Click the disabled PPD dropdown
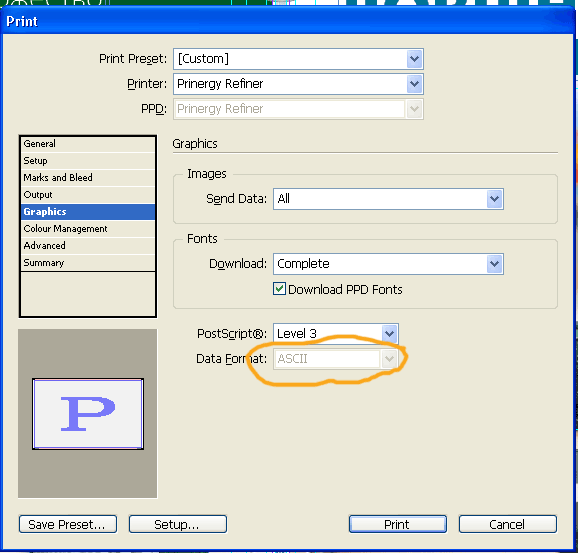This screenshot has width=578, height=553. pyautogui.click(x=298, y=109)
